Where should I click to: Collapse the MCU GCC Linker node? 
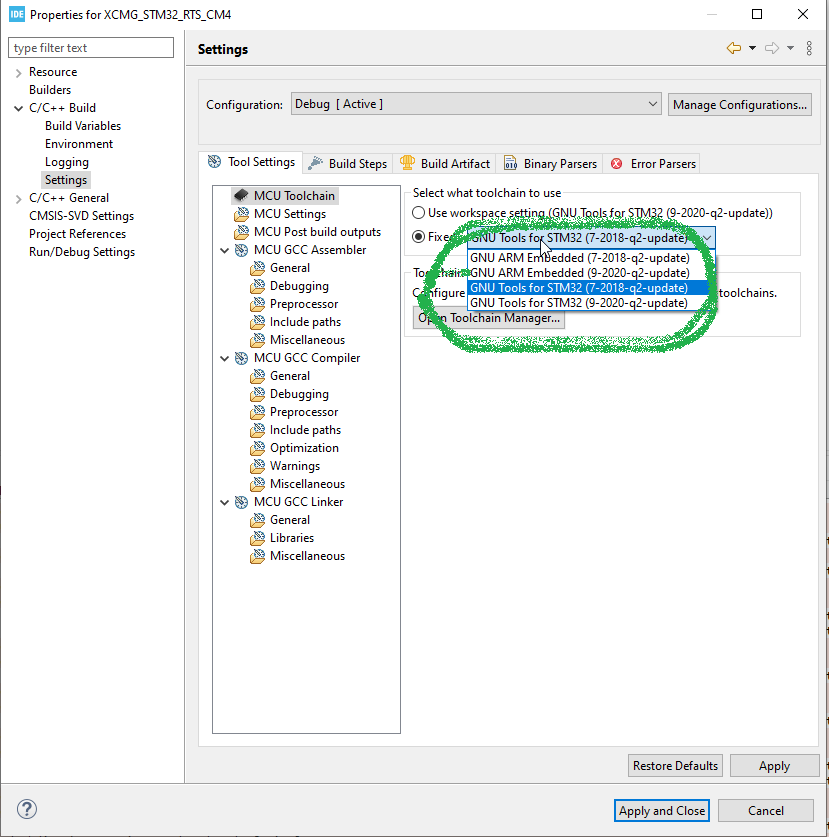pyautogui.click(x=225, y=502)
